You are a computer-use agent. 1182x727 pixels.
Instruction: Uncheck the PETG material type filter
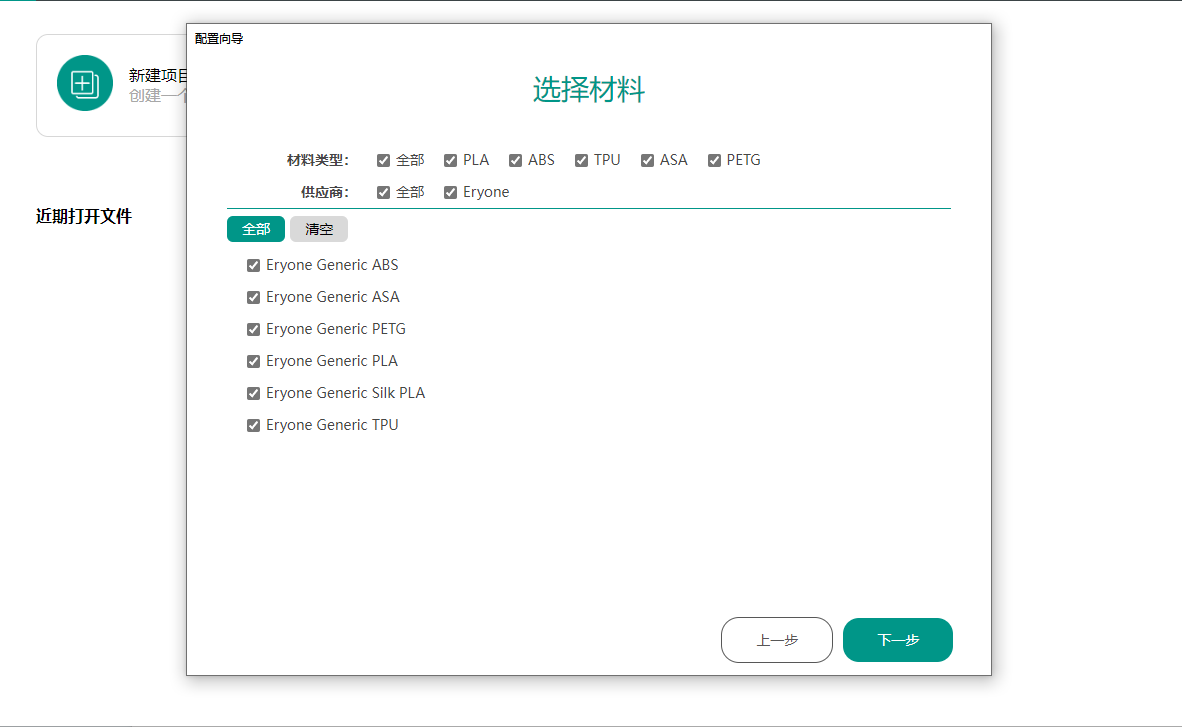tap(715, 160)
